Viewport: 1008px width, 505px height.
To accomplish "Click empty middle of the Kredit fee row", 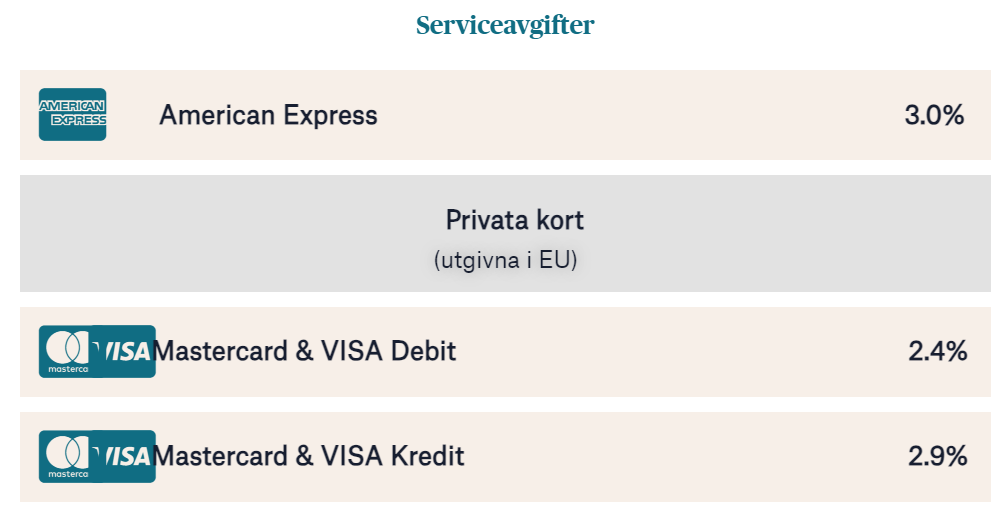I will (680, 456).
